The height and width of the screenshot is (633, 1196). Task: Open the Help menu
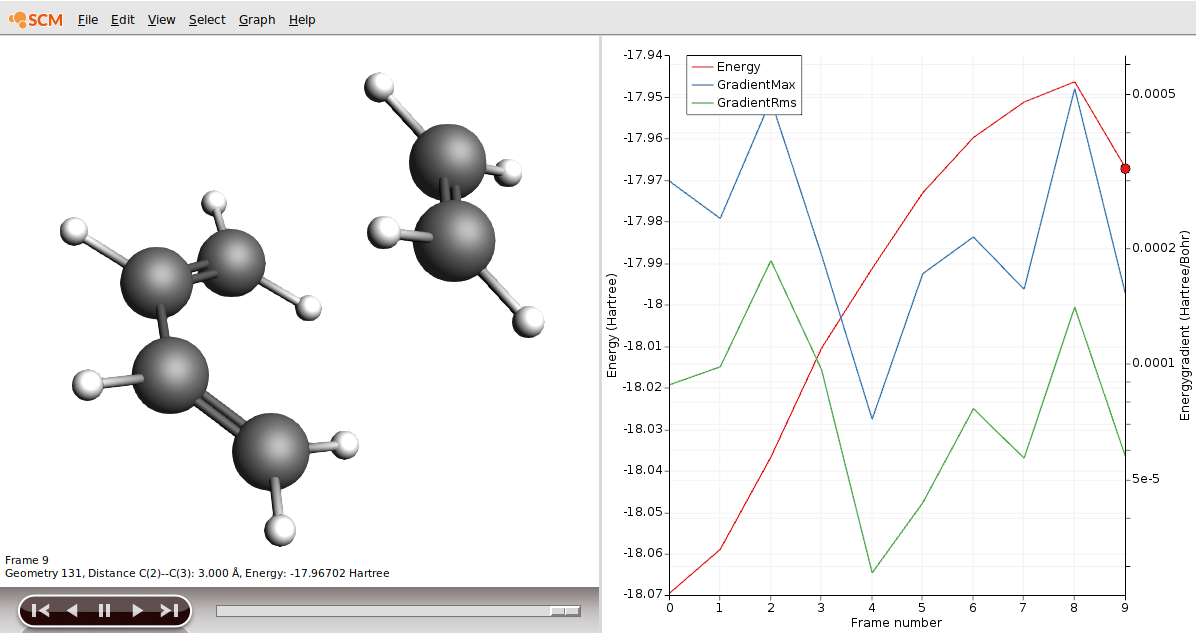point(302,20)
